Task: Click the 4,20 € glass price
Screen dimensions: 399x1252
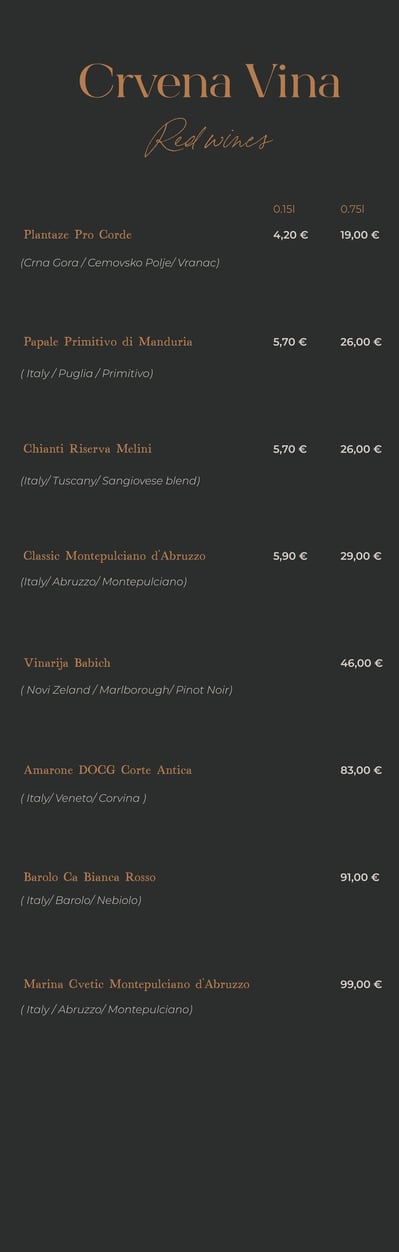Action: 290,235
